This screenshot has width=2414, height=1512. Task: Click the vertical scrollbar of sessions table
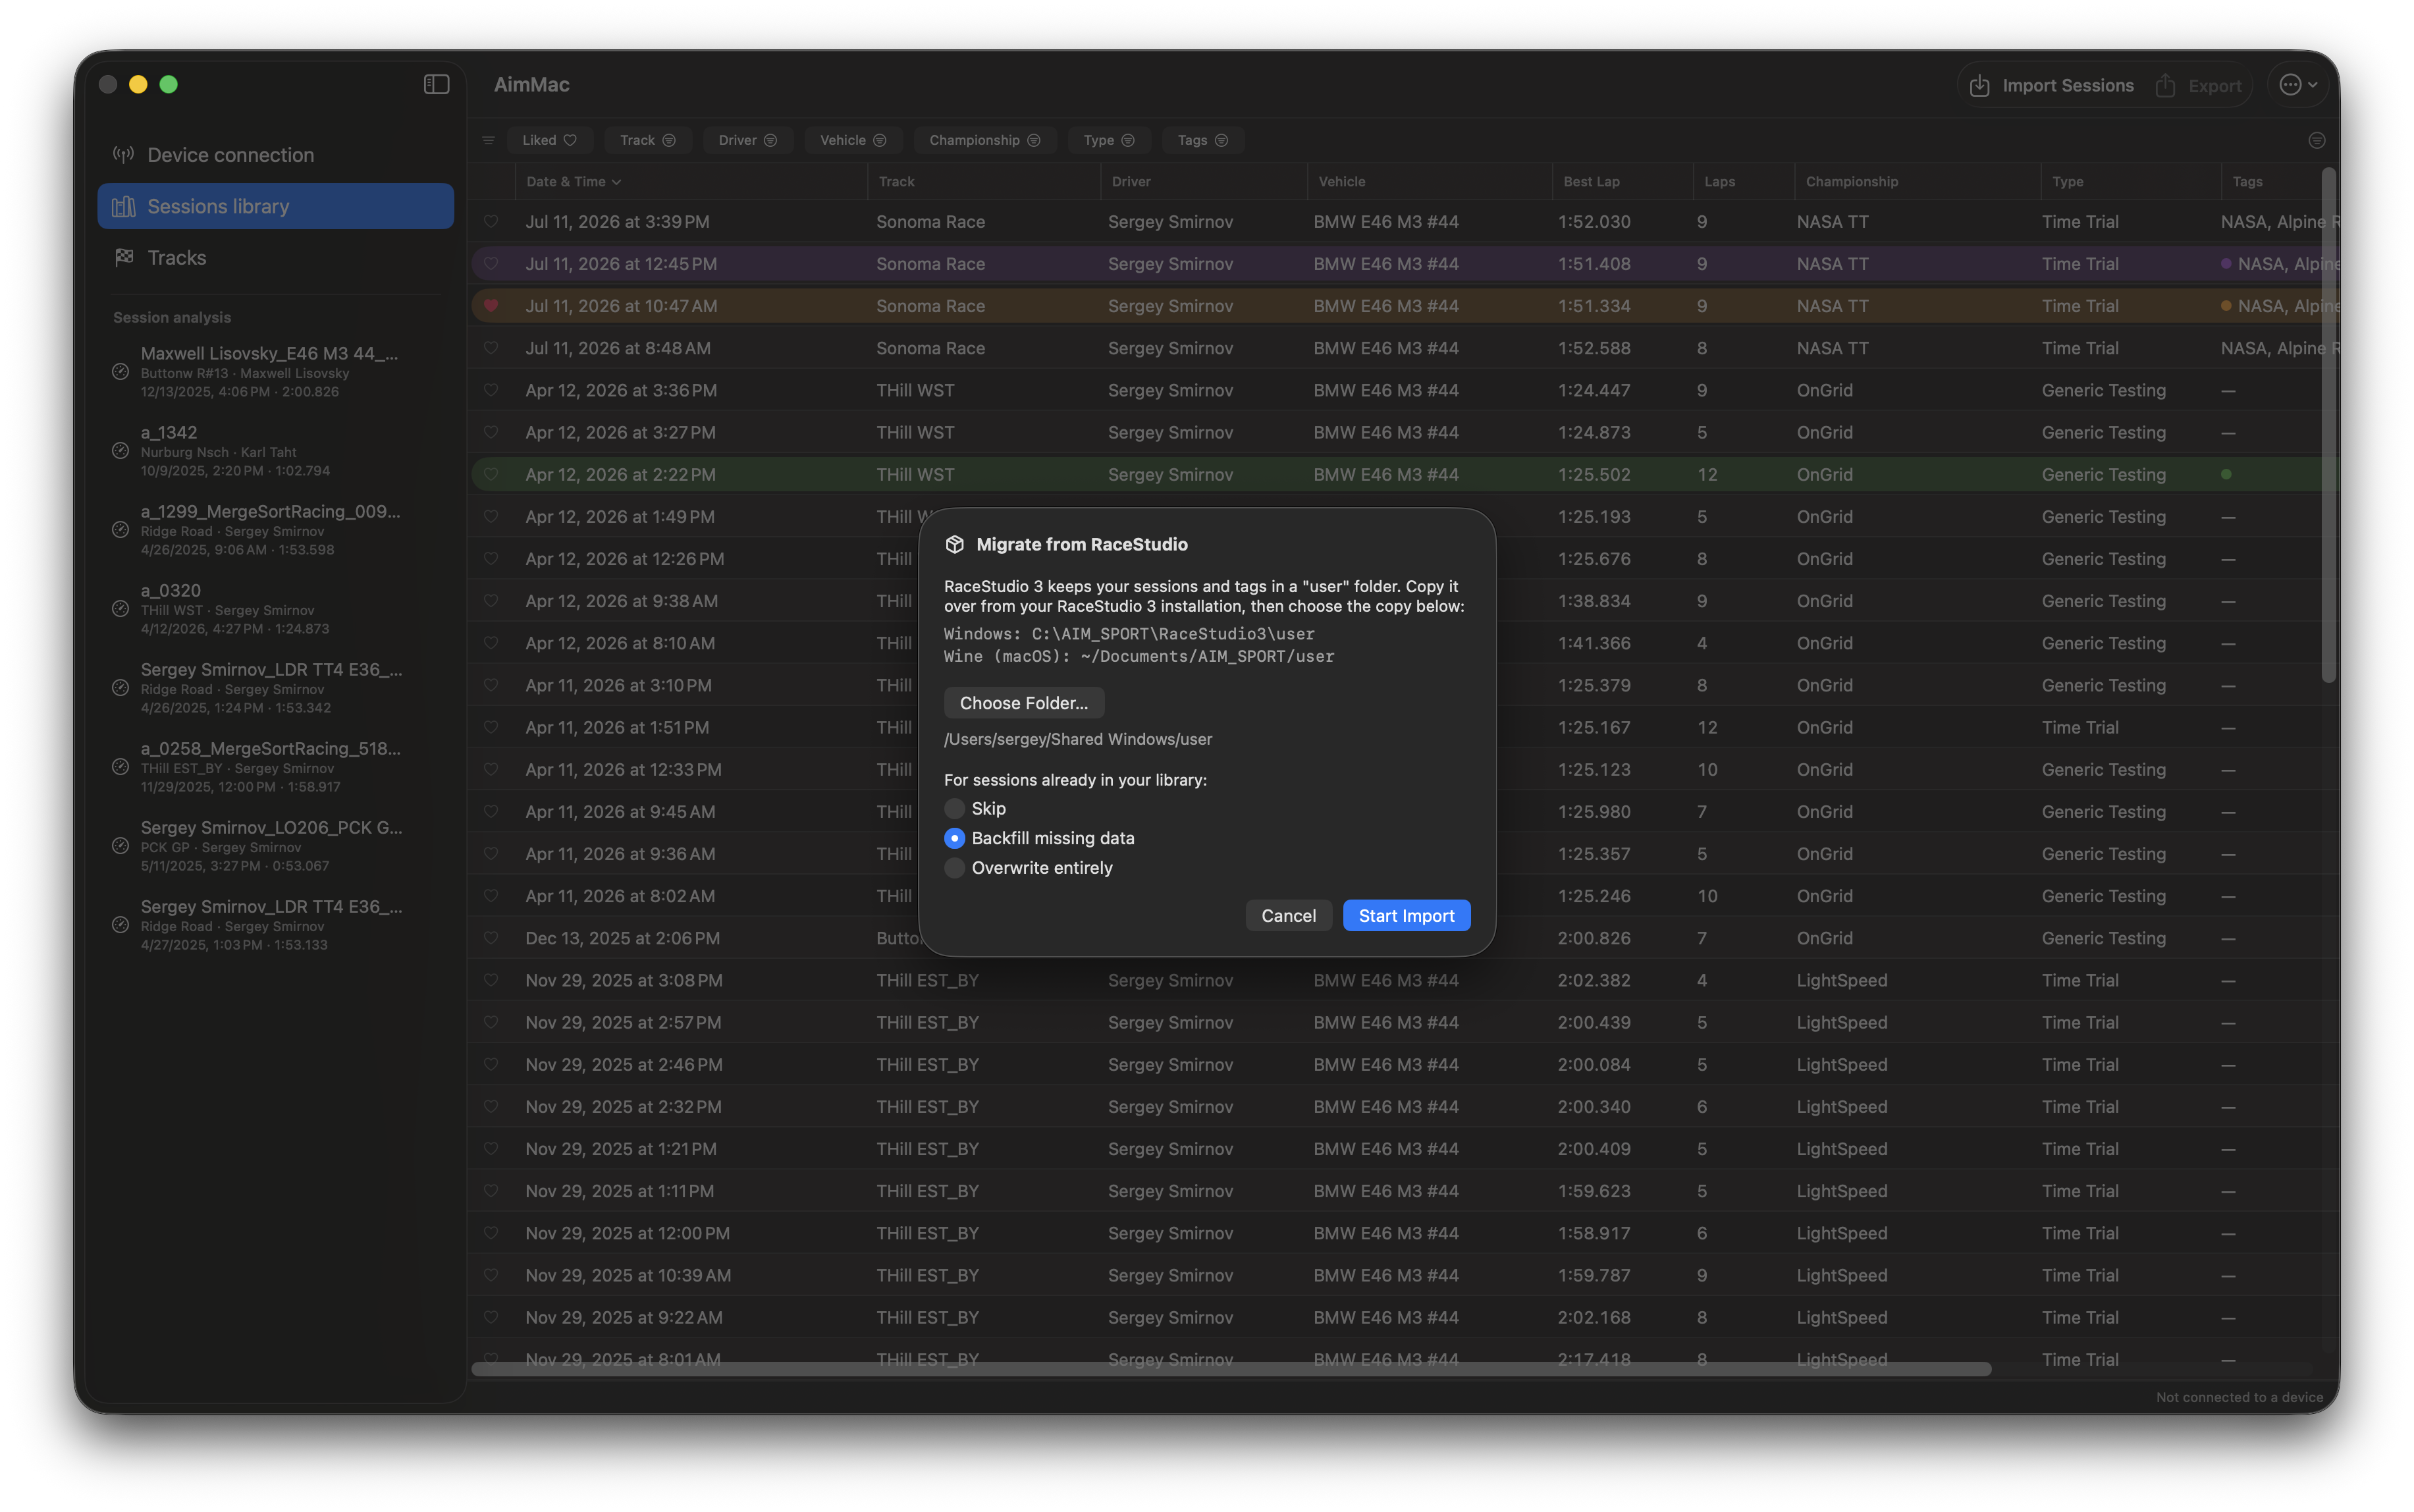coord(2328,425)
